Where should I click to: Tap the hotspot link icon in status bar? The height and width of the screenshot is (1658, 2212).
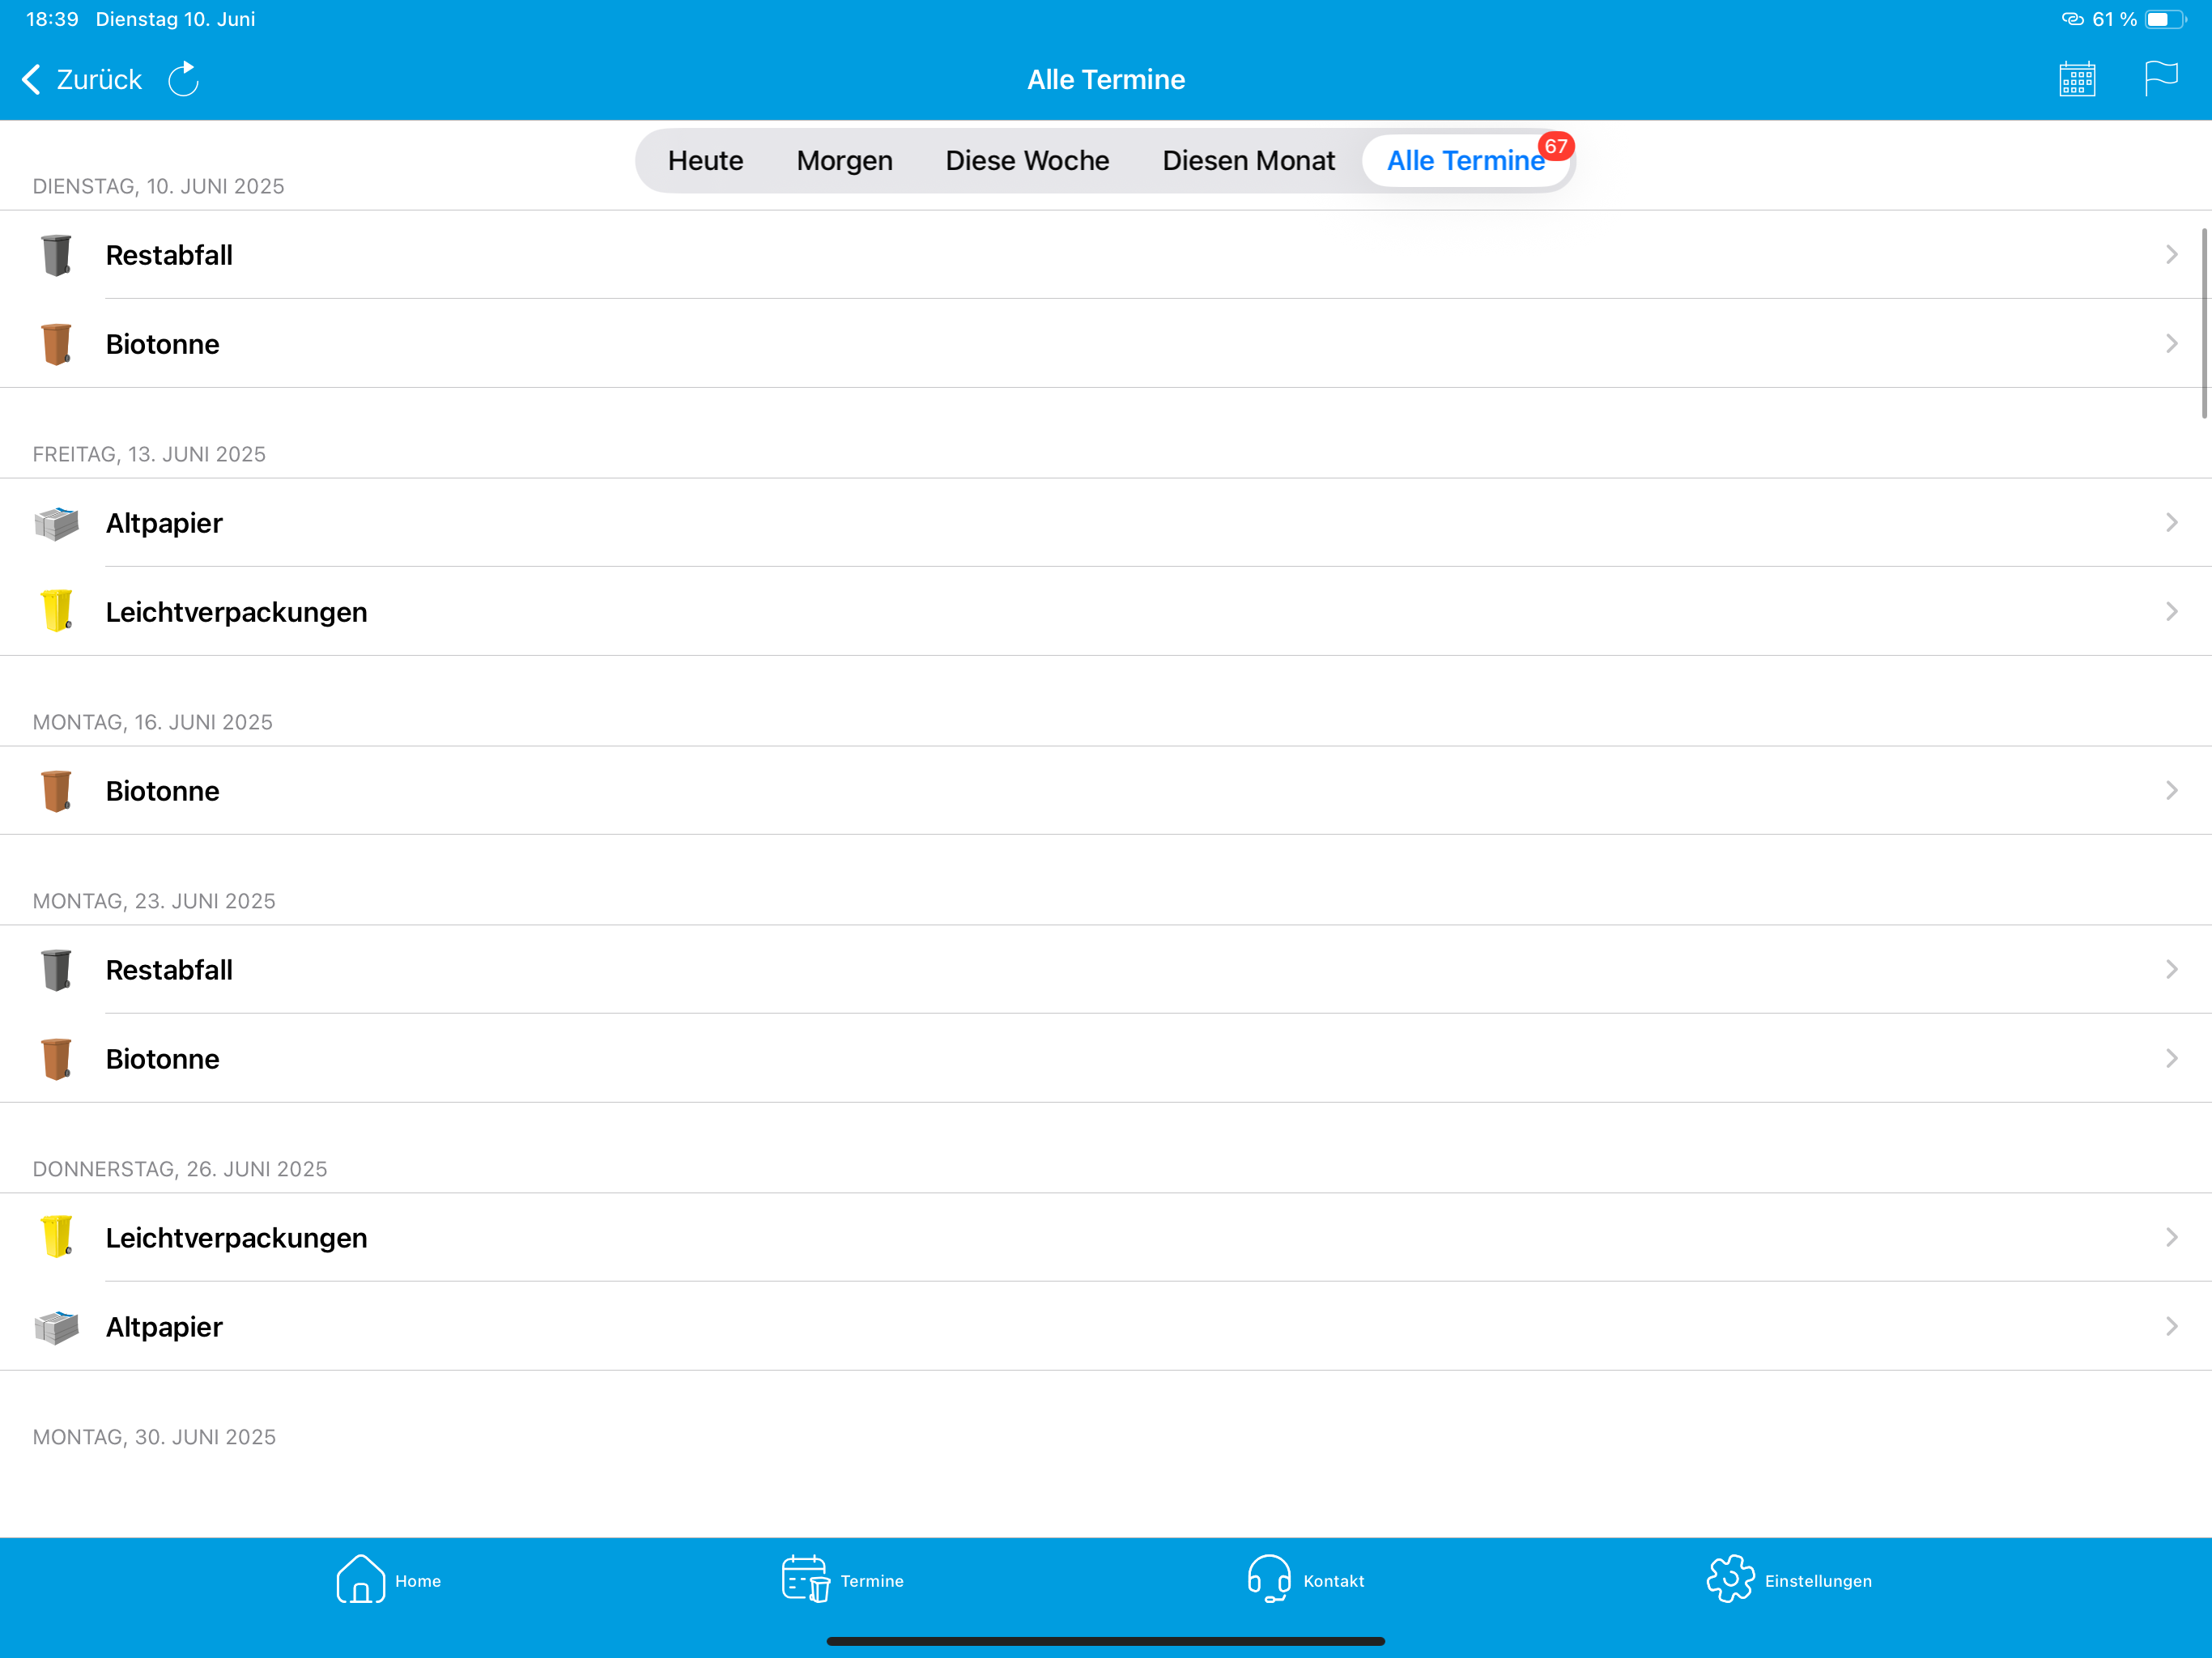[x=2072, y=19]
